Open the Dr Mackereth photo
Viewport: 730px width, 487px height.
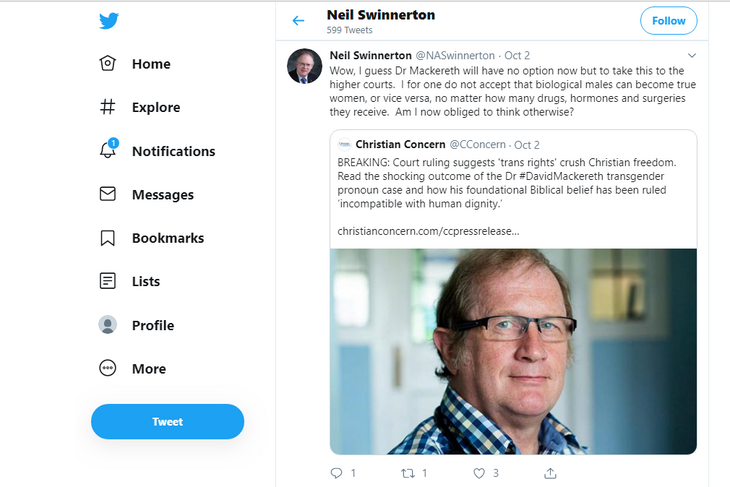[513, 350]
